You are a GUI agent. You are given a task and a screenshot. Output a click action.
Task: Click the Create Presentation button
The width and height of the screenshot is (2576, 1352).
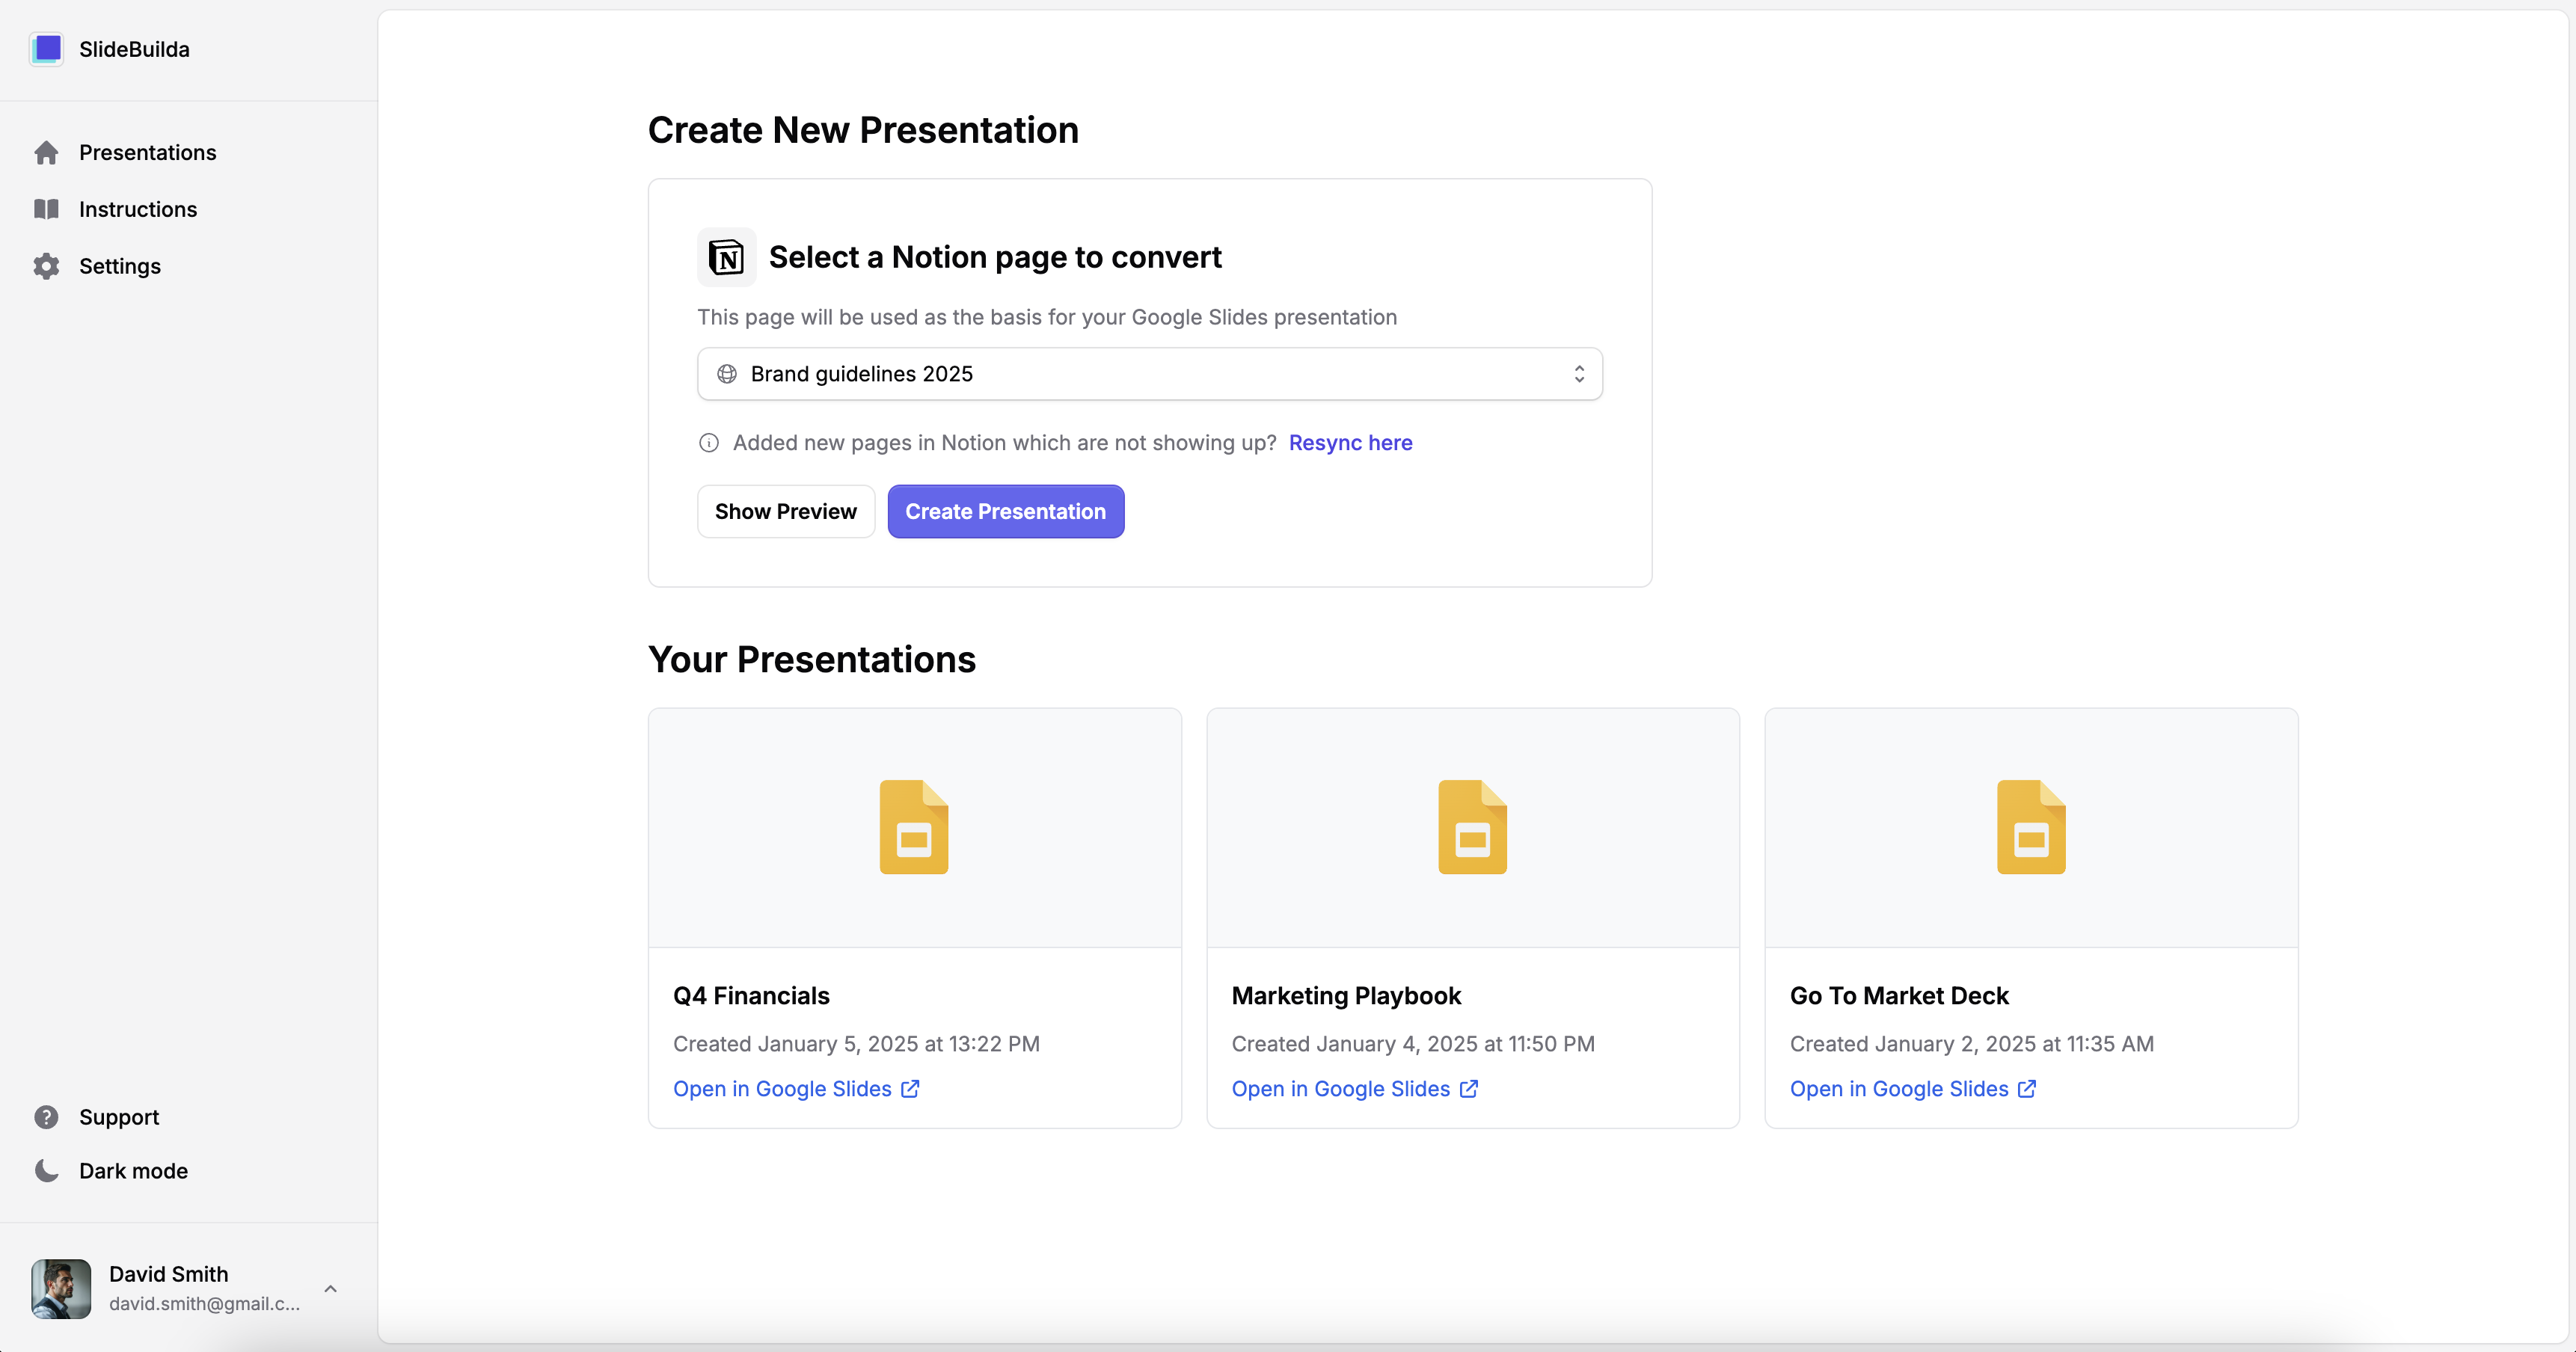(x=1005, y=511)
